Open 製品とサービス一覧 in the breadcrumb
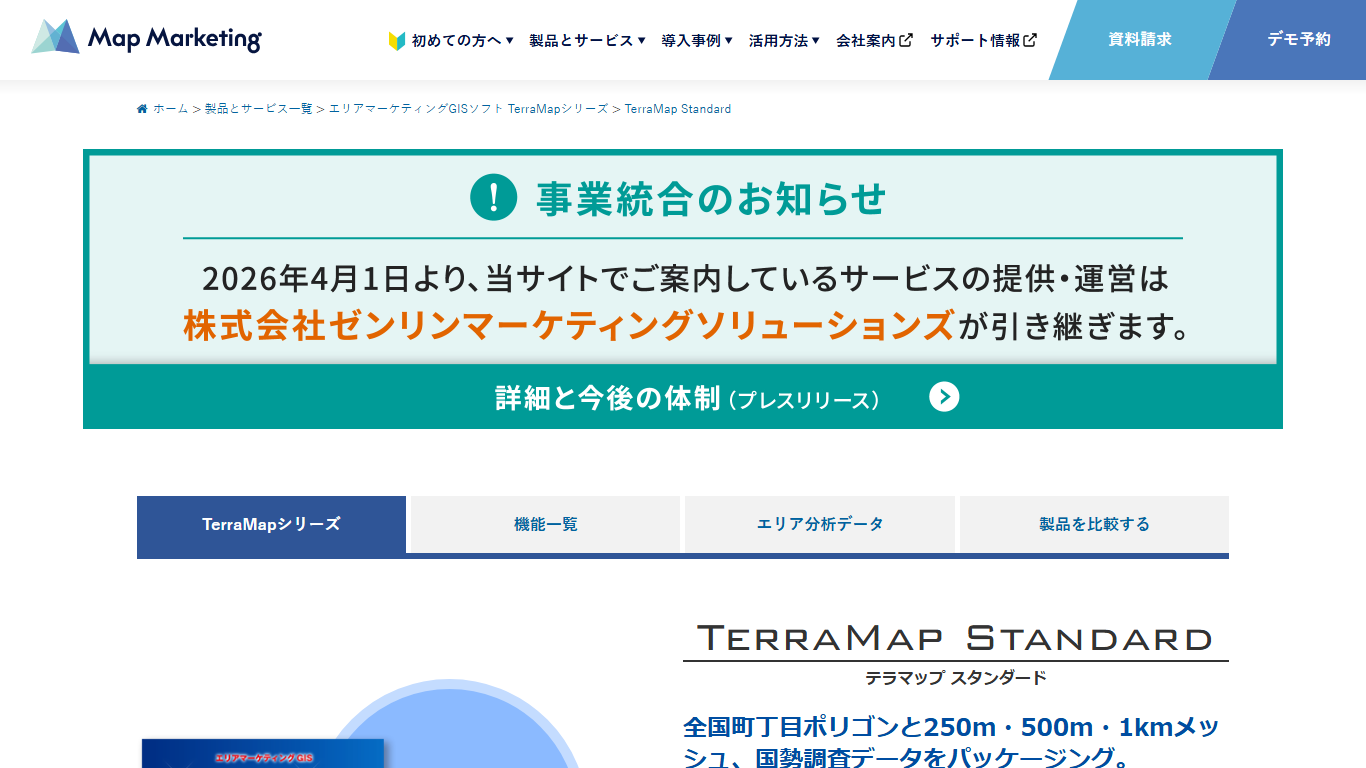Viewport: 1366px width, 768px height. (258, 109)
